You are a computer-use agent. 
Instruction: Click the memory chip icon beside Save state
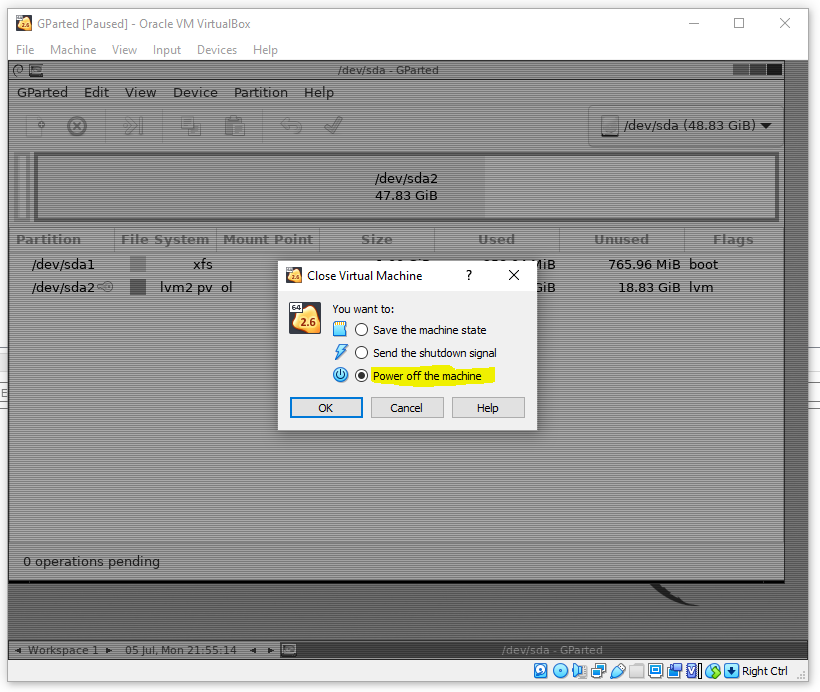(340, 329)
